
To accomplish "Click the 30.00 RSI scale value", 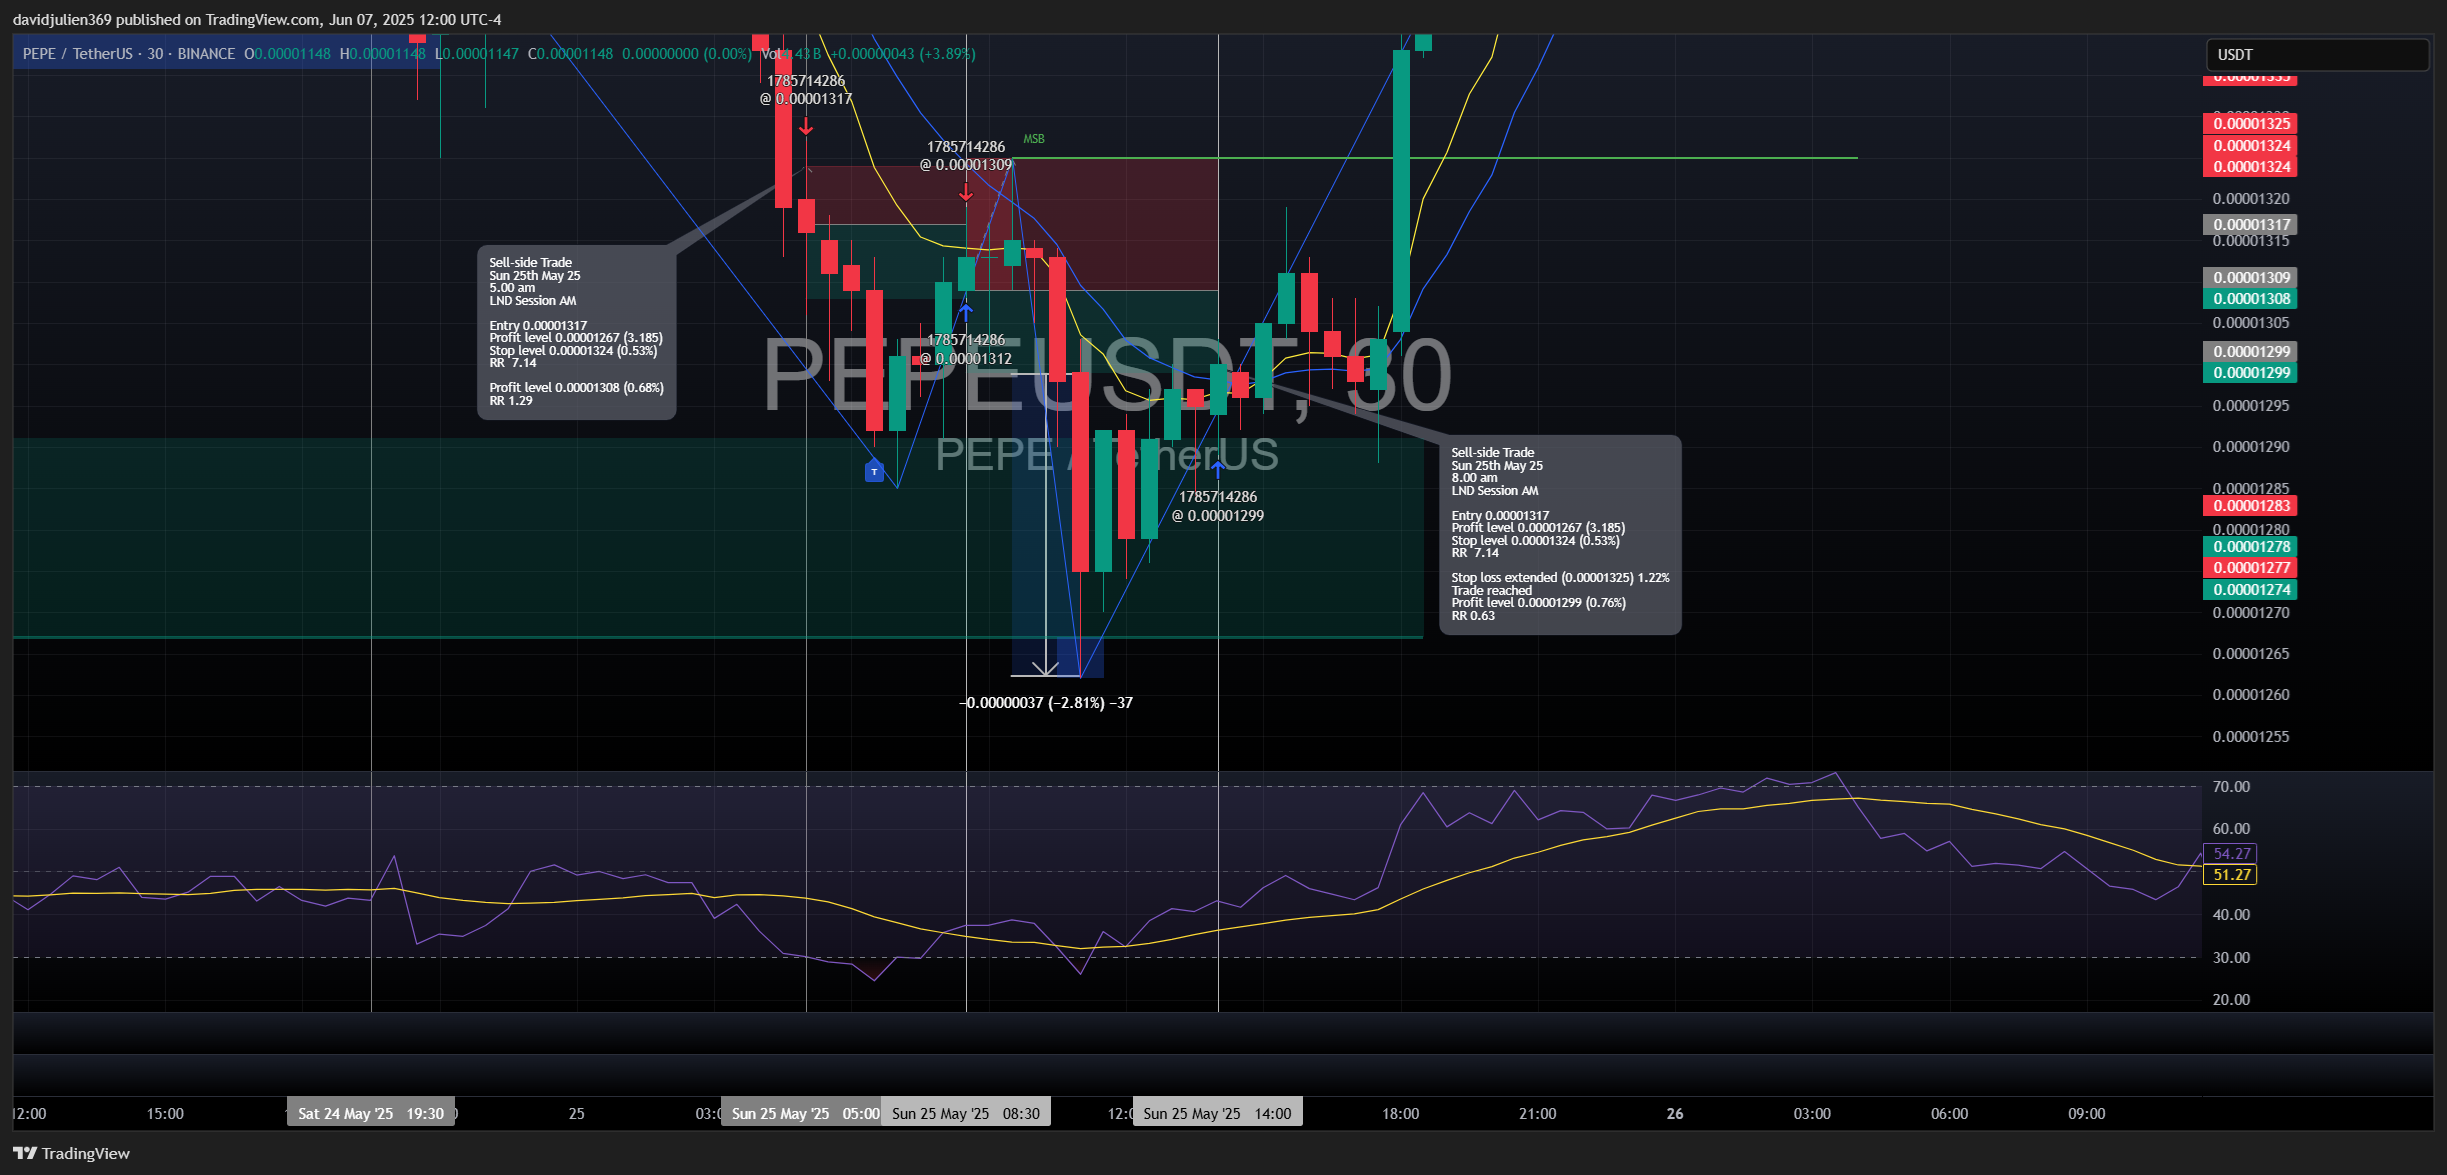I will pyautogui.click(x=2231, y=958).
